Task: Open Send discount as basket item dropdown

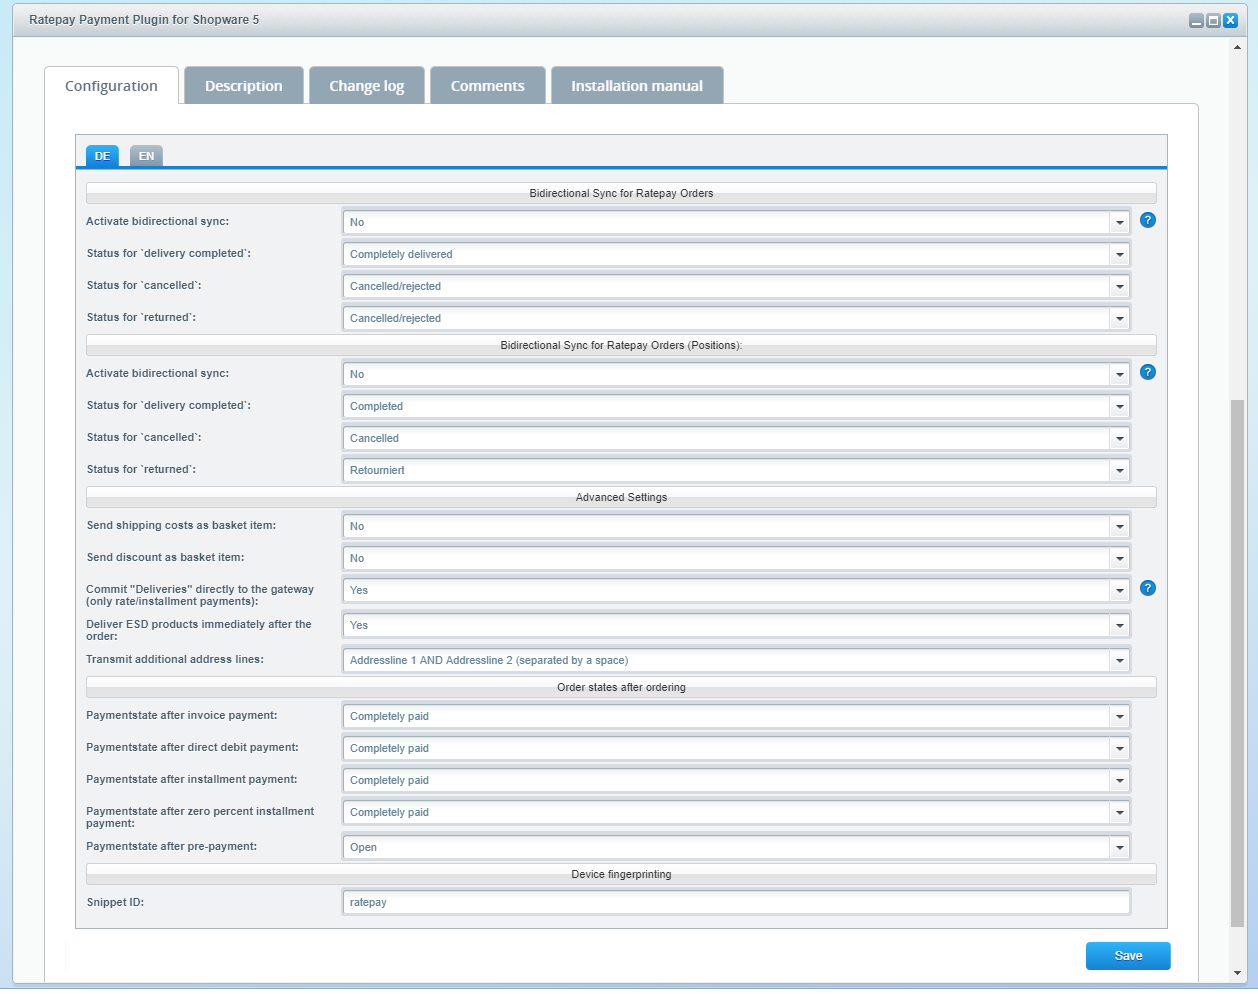Action: coord(1119,559)
